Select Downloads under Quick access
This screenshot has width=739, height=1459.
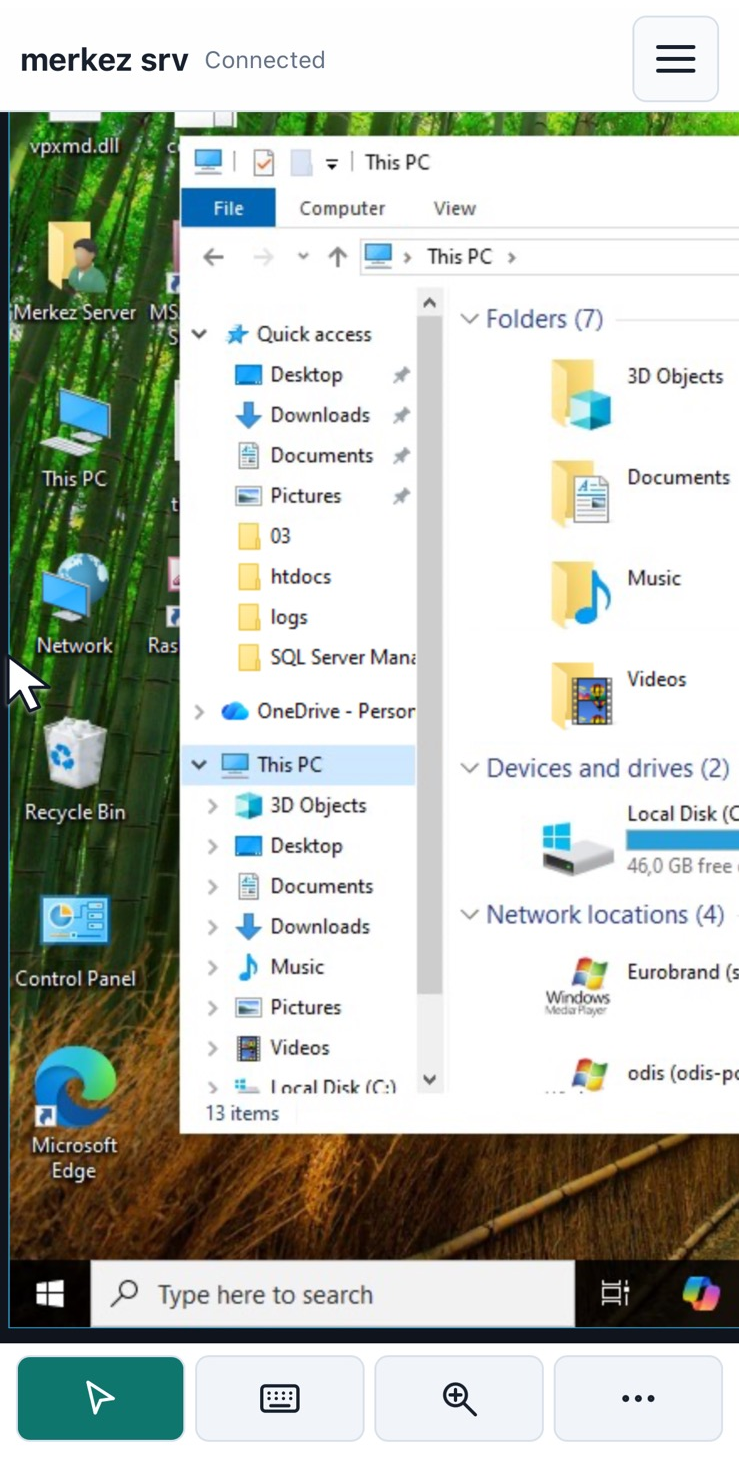point(319,415)
